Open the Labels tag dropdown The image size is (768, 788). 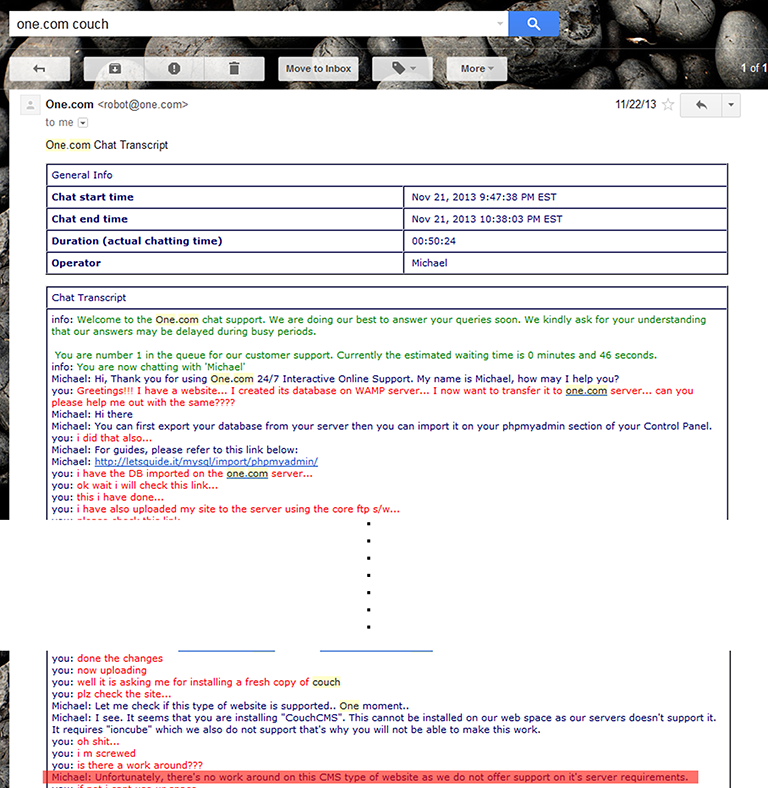tap(402, 69)
